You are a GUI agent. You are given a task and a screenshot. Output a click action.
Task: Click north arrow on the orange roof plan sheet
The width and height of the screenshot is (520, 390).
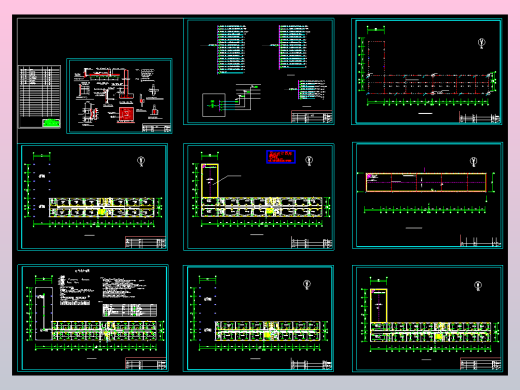473,162
